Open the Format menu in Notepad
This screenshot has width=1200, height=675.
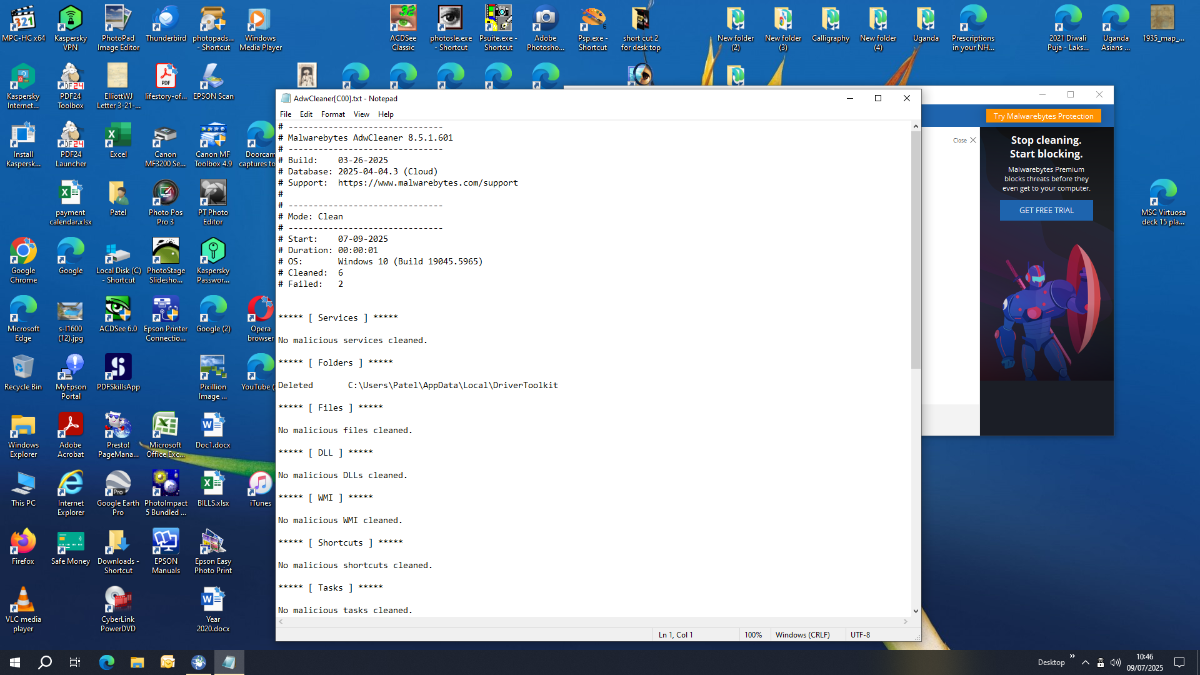(x=332, y=114)
